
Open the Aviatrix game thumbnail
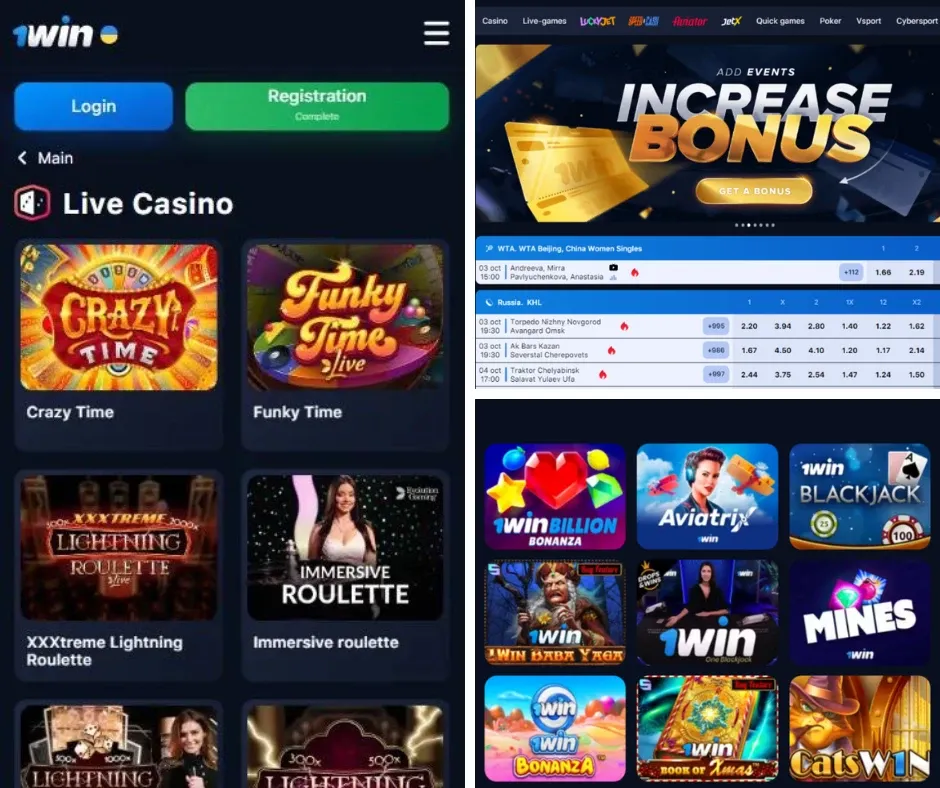tap(707, 496)
